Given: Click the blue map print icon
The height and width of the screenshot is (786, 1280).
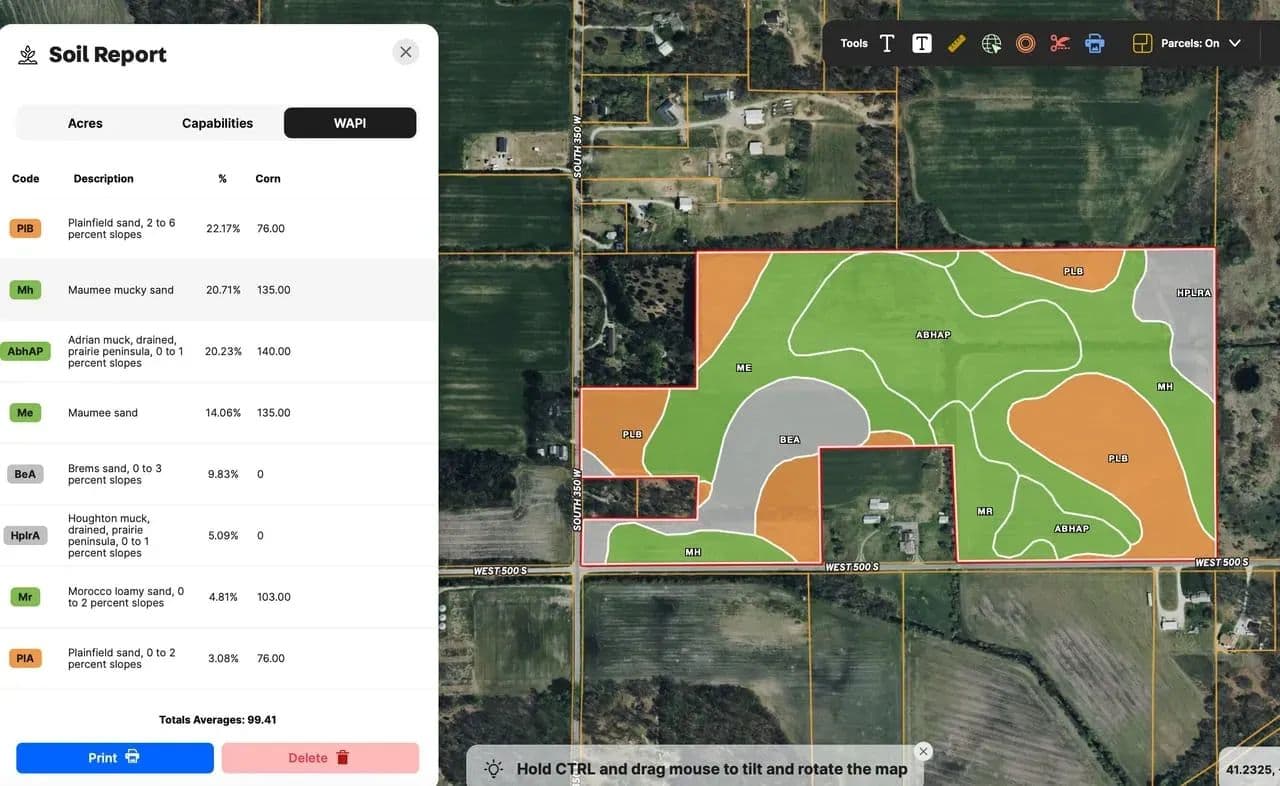Looking at the screenshot, I should coord(1095,43).
